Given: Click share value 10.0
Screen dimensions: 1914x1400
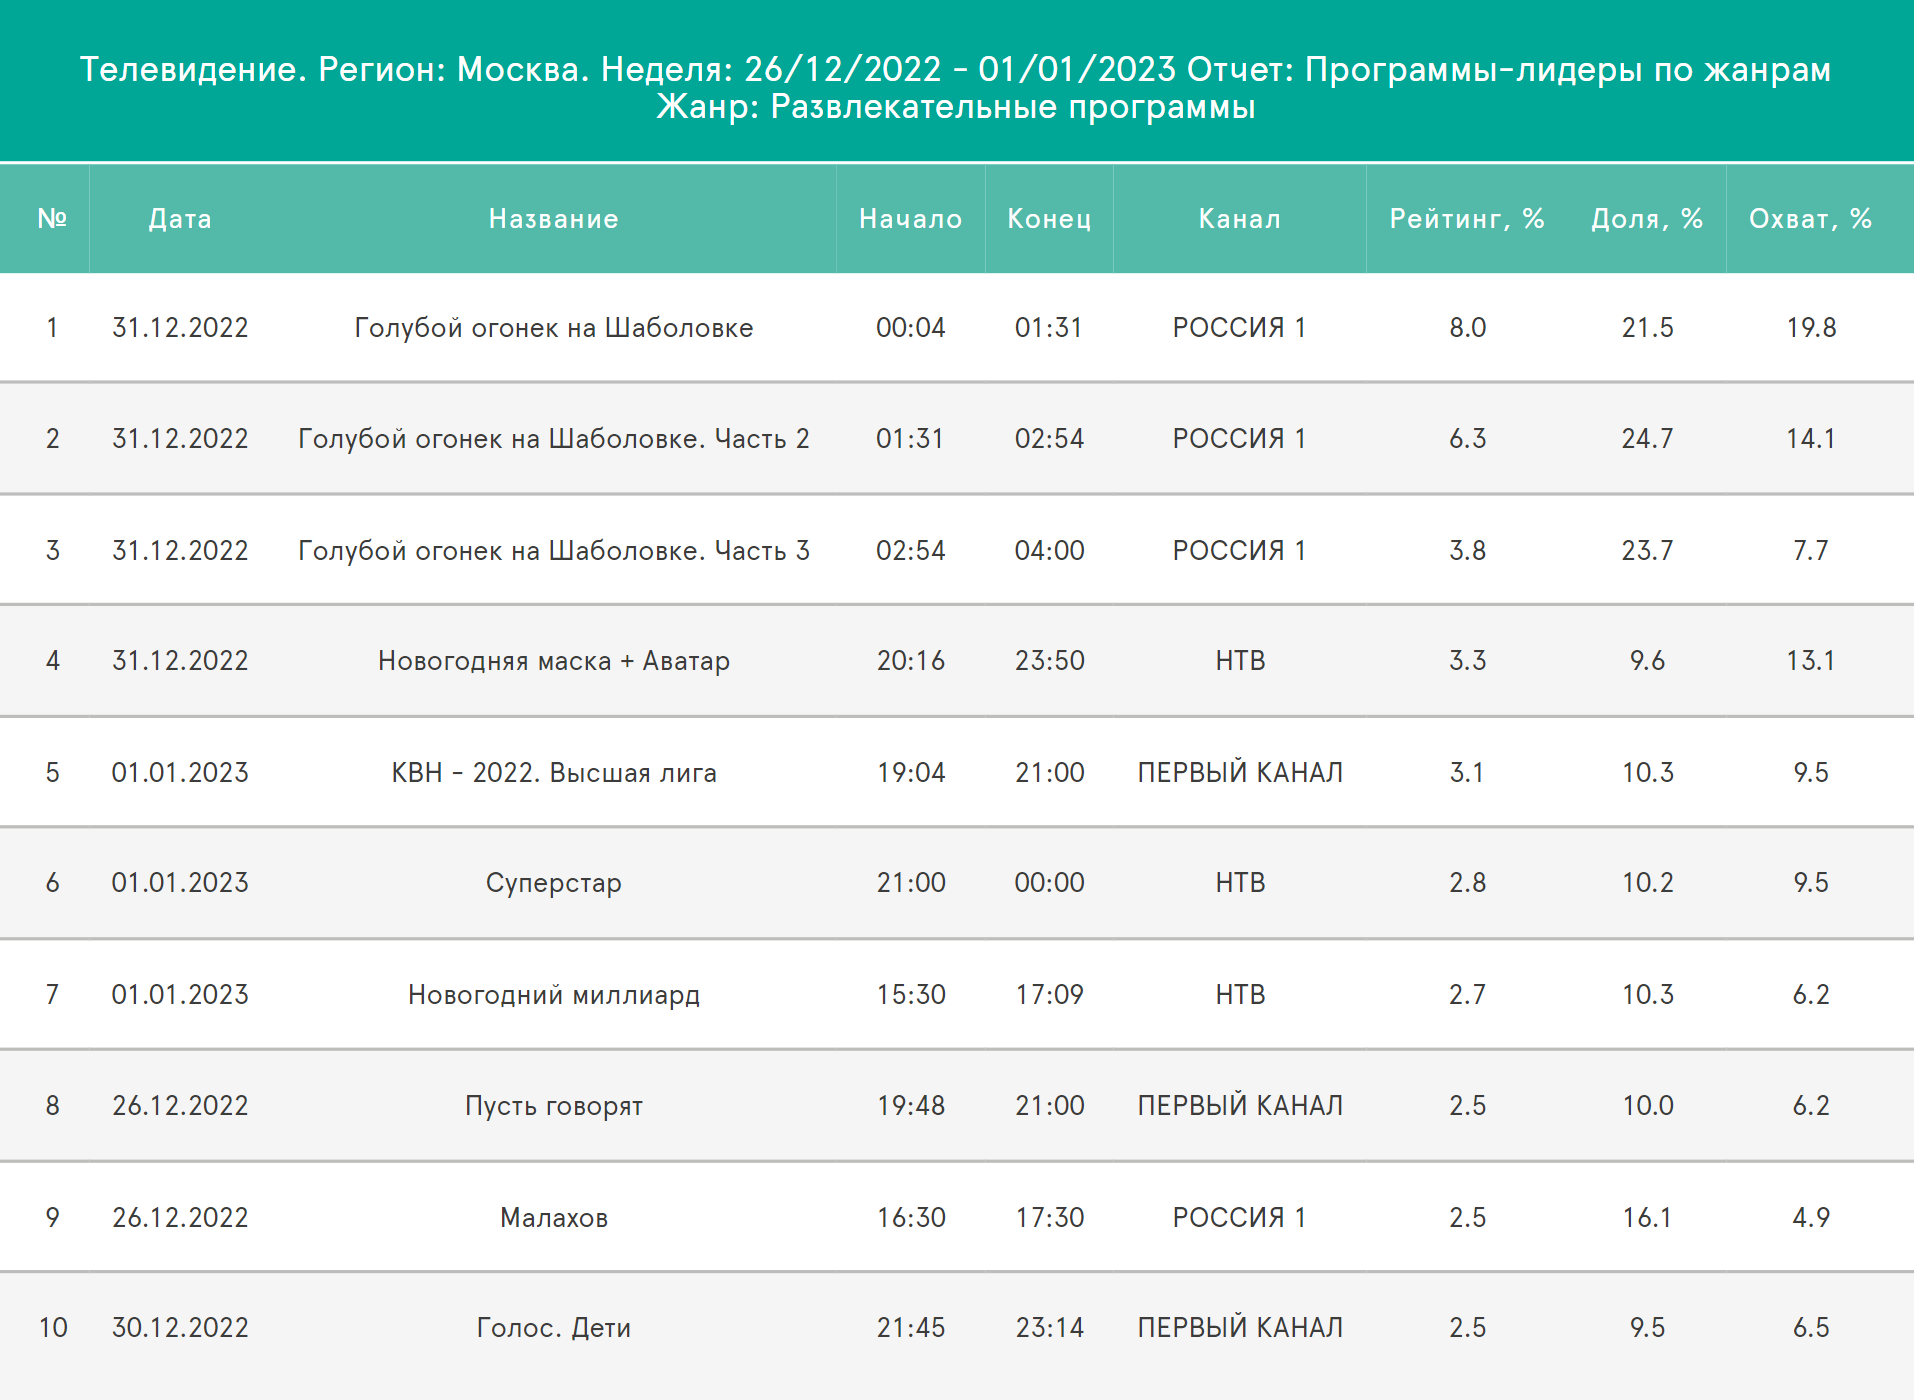Looking at the screenshot, I should (x=1647, y=1106).
